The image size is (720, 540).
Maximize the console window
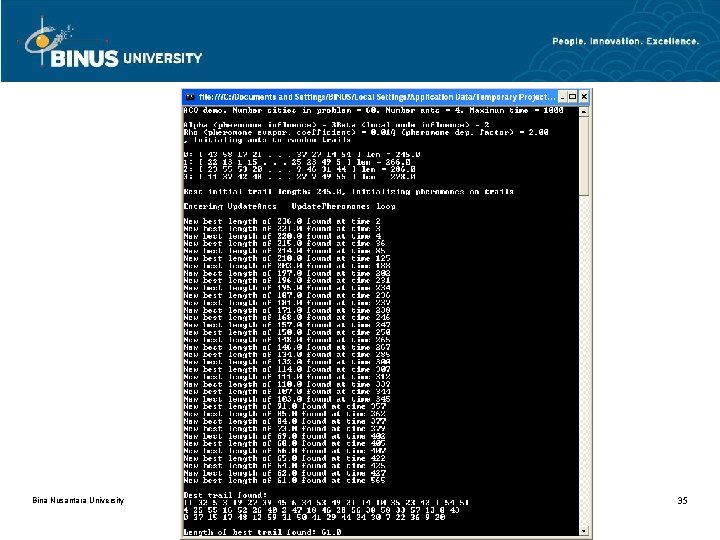573,97
